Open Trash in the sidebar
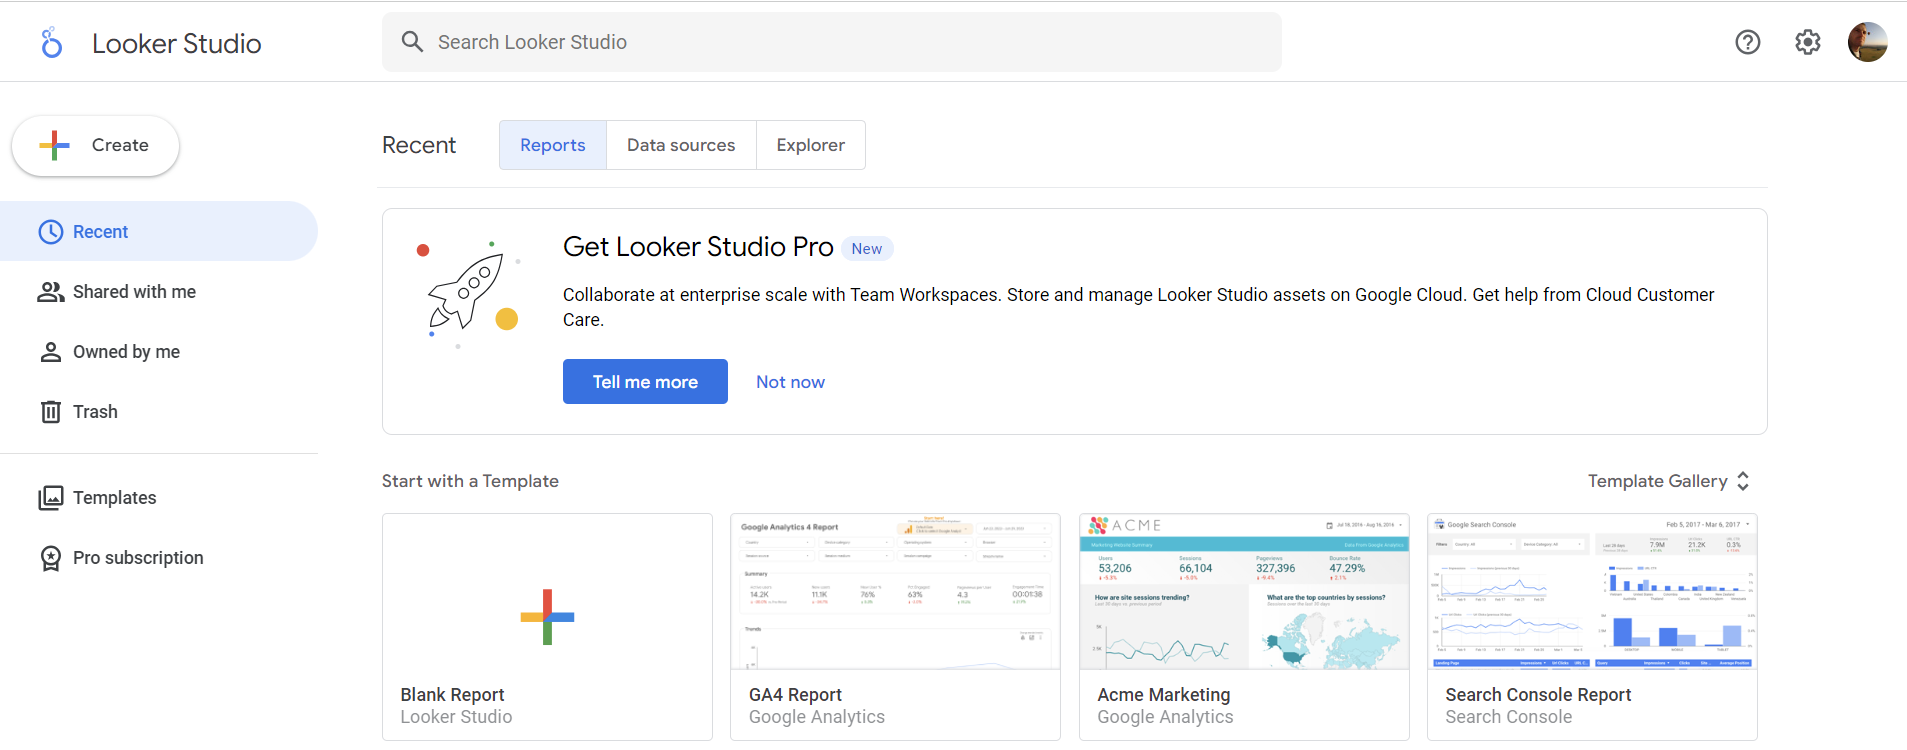This screenshot has height=750, width=1907. click(x=159, y=412)
